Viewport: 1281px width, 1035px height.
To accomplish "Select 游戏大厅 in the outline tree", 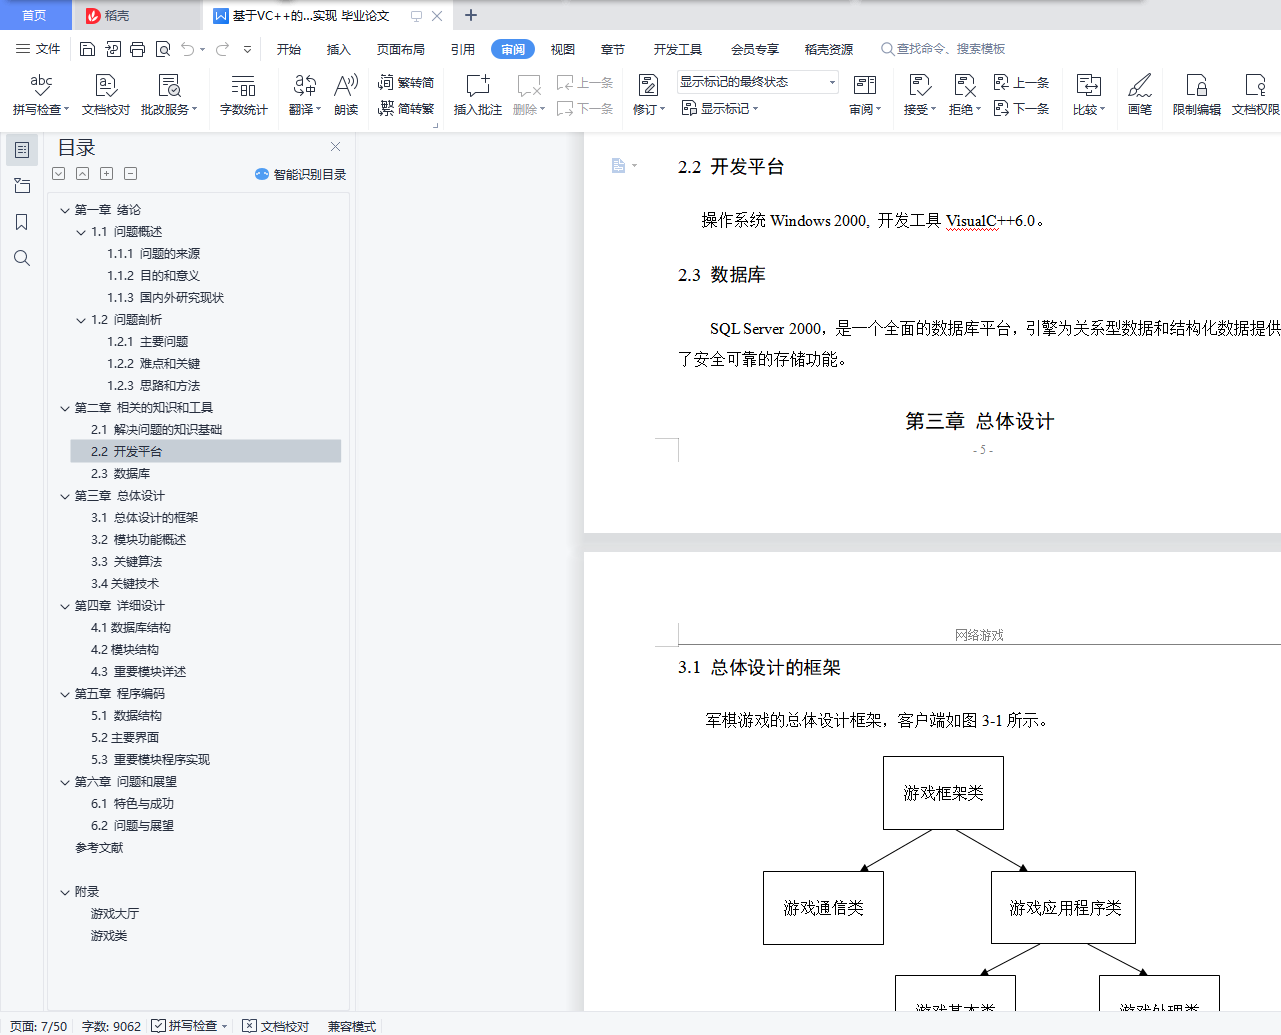I will point(115,914).
